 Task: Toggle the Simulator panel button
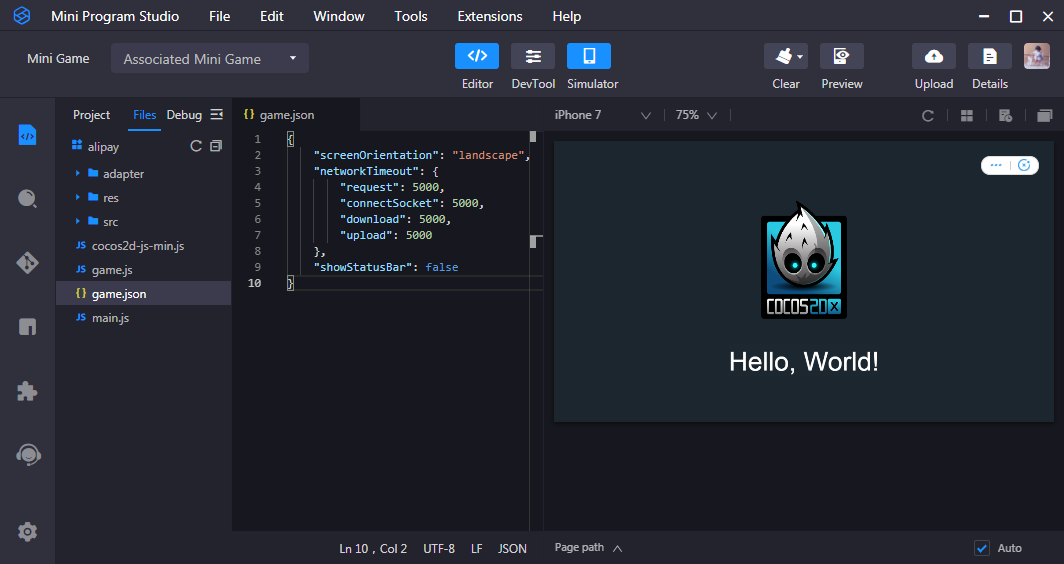click(x=588, y=56)
